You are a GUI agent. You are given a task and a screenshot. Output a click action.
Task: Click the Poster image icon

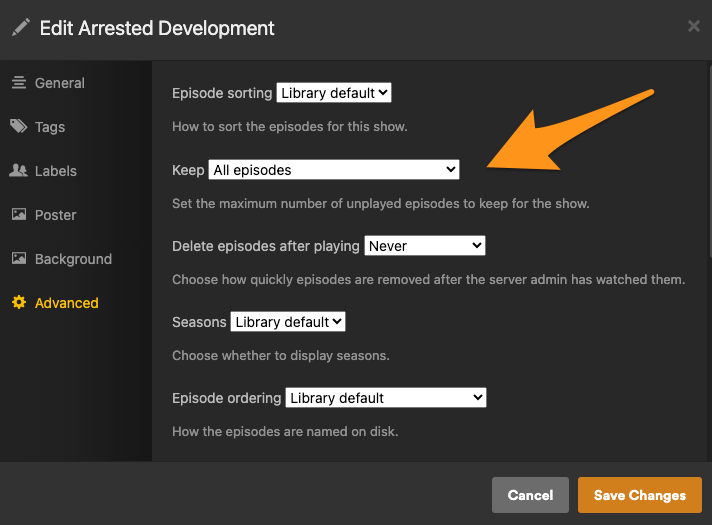click(19, 214)
